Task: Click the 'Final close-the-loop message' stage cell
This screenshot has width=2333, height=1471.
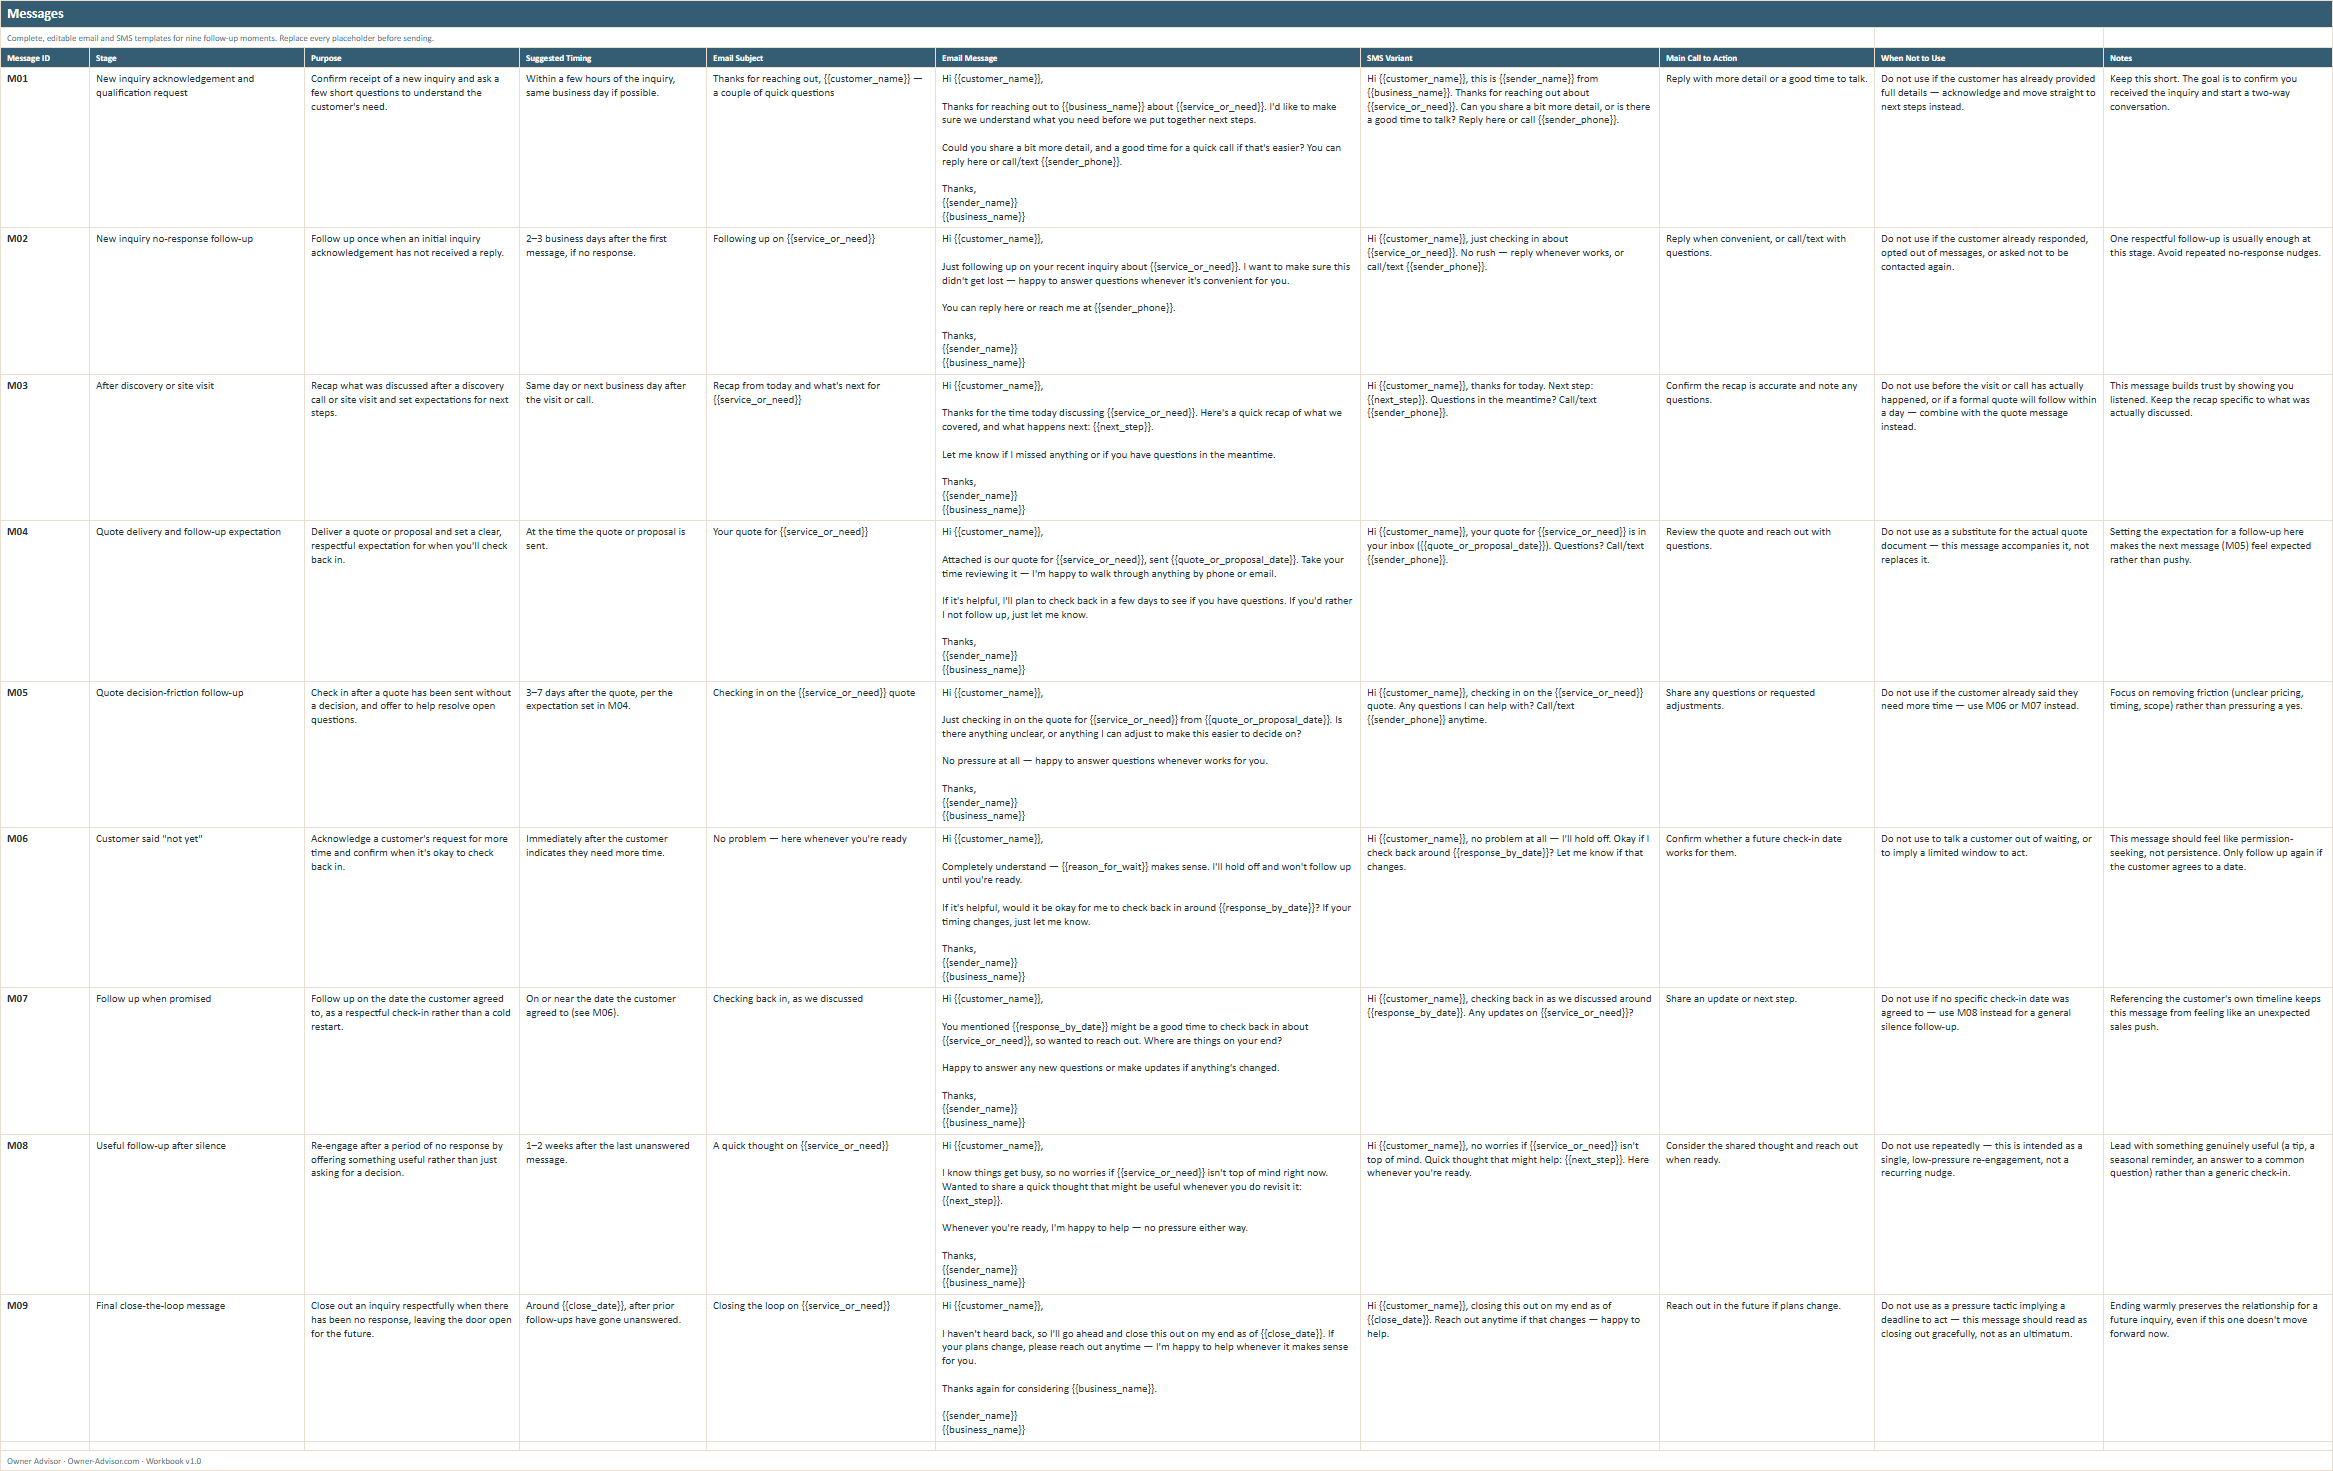Action: pyautogui.click(x=197, y=1368)
